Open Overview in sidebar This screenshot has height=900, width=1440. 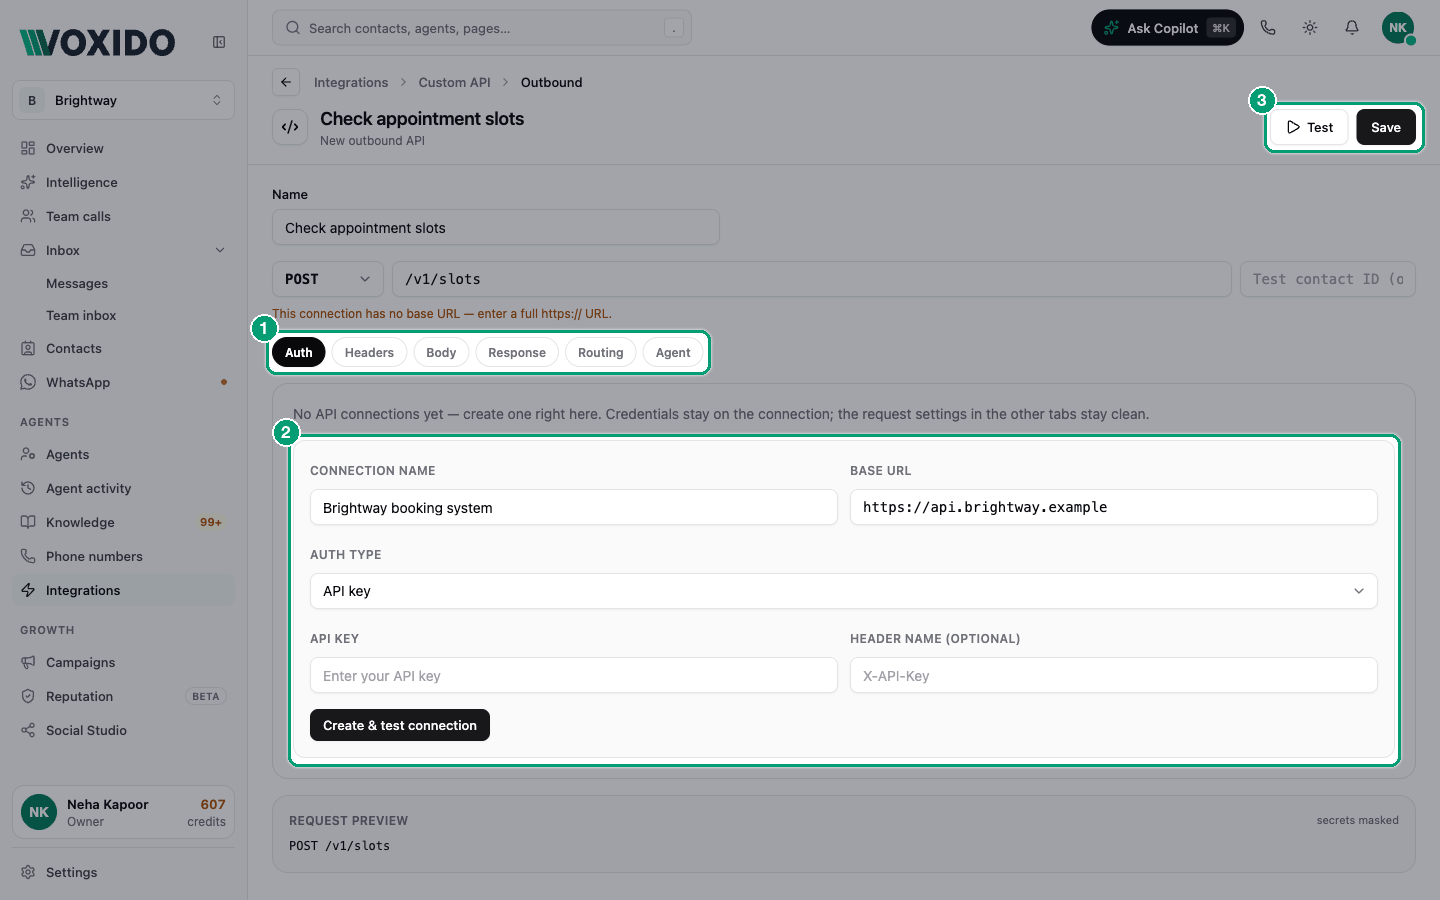pos(123,148)
